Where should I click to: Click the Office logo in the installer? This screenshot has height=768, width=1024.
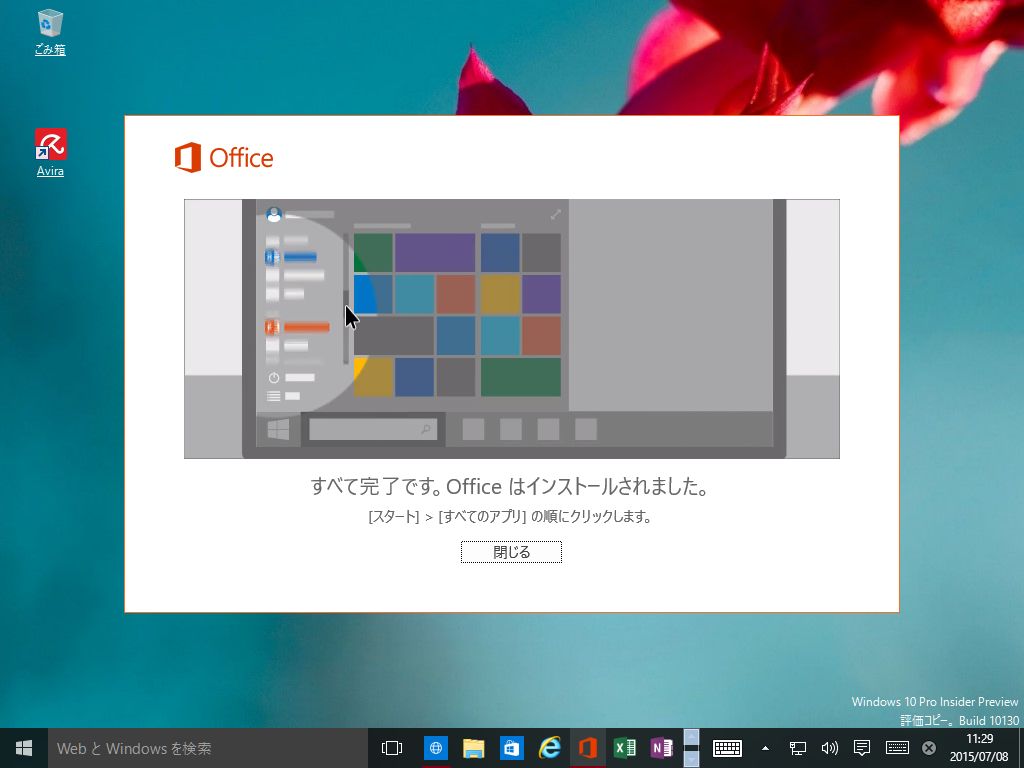pyautogui.click(x=224, y=157)
